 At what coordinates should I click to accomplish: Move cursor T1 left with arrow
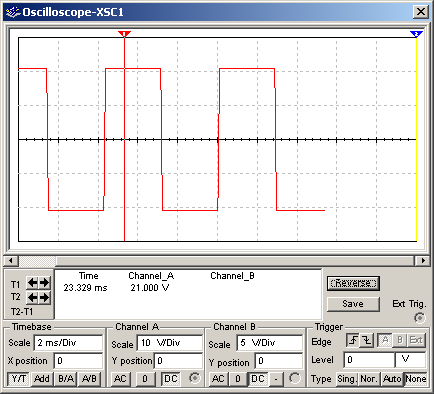[x=32, y=283]
